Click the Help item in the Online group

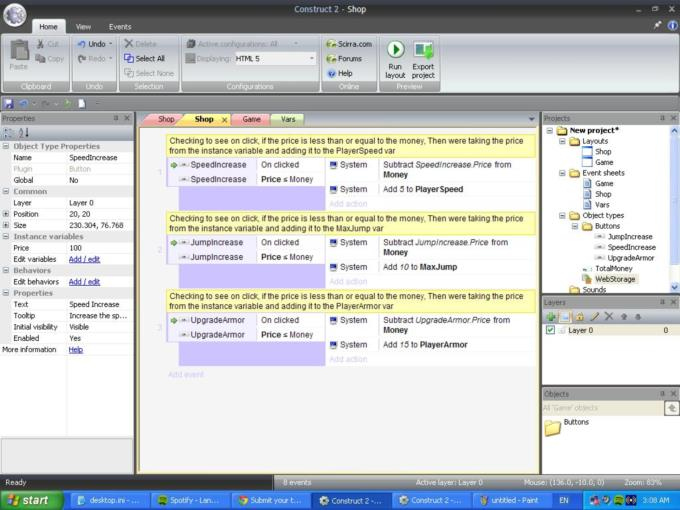click(x=340, y=73)
